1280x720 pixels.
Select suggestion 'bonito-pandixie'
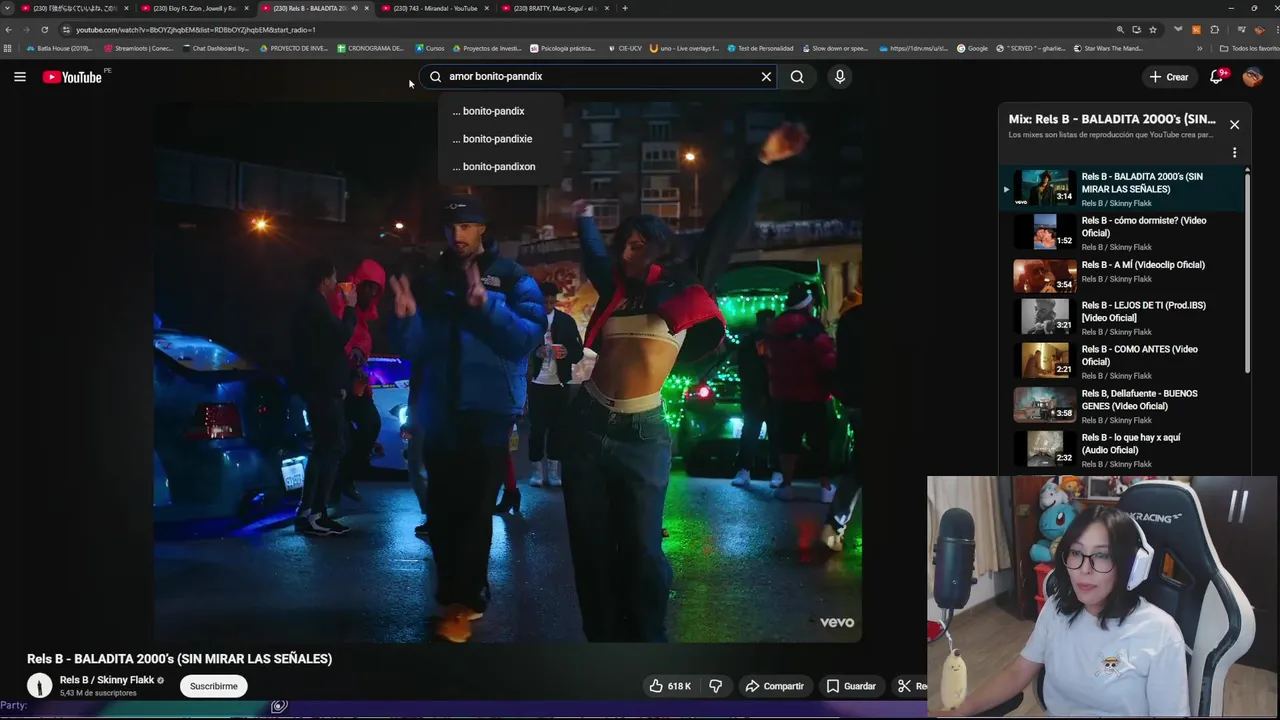(500, 139)
